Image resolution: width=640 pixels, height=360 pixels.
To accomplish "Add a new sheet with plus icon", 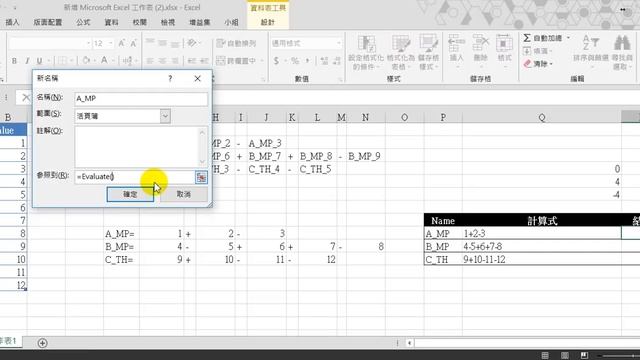I will (42, 343).
